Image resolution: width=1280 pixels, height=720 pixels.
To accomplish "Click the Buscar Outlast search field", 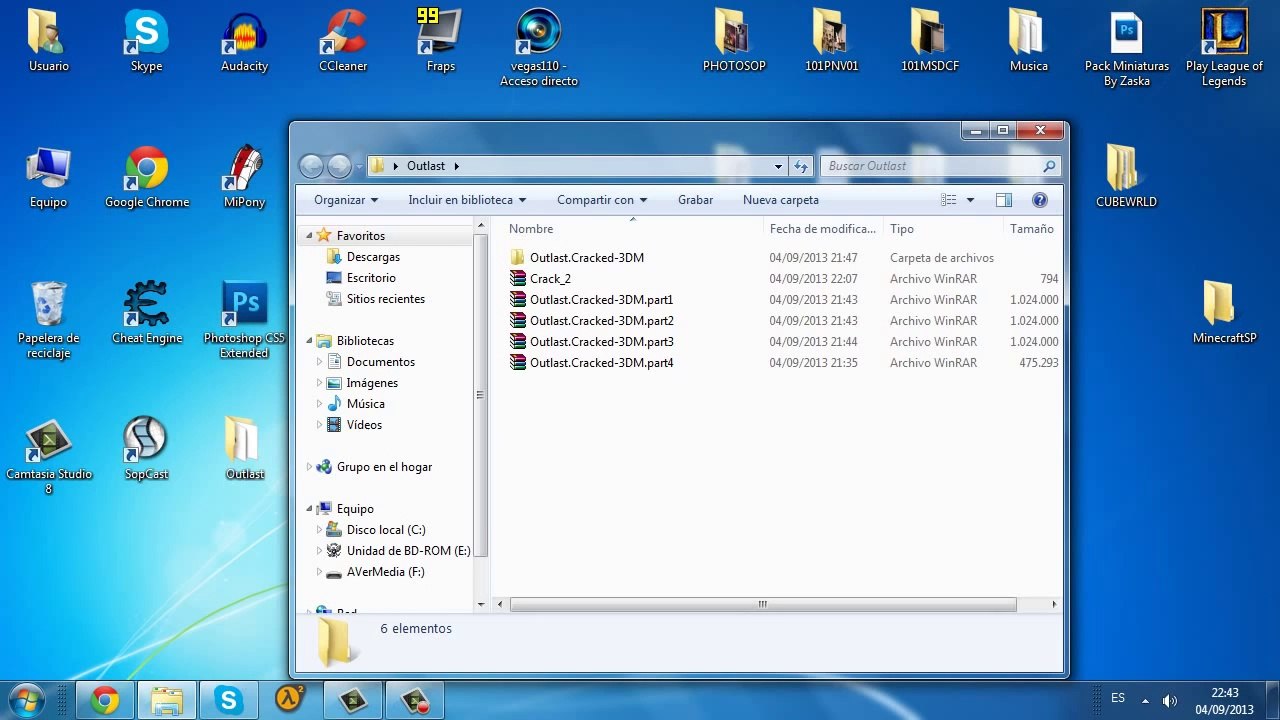I will (939, 166).
